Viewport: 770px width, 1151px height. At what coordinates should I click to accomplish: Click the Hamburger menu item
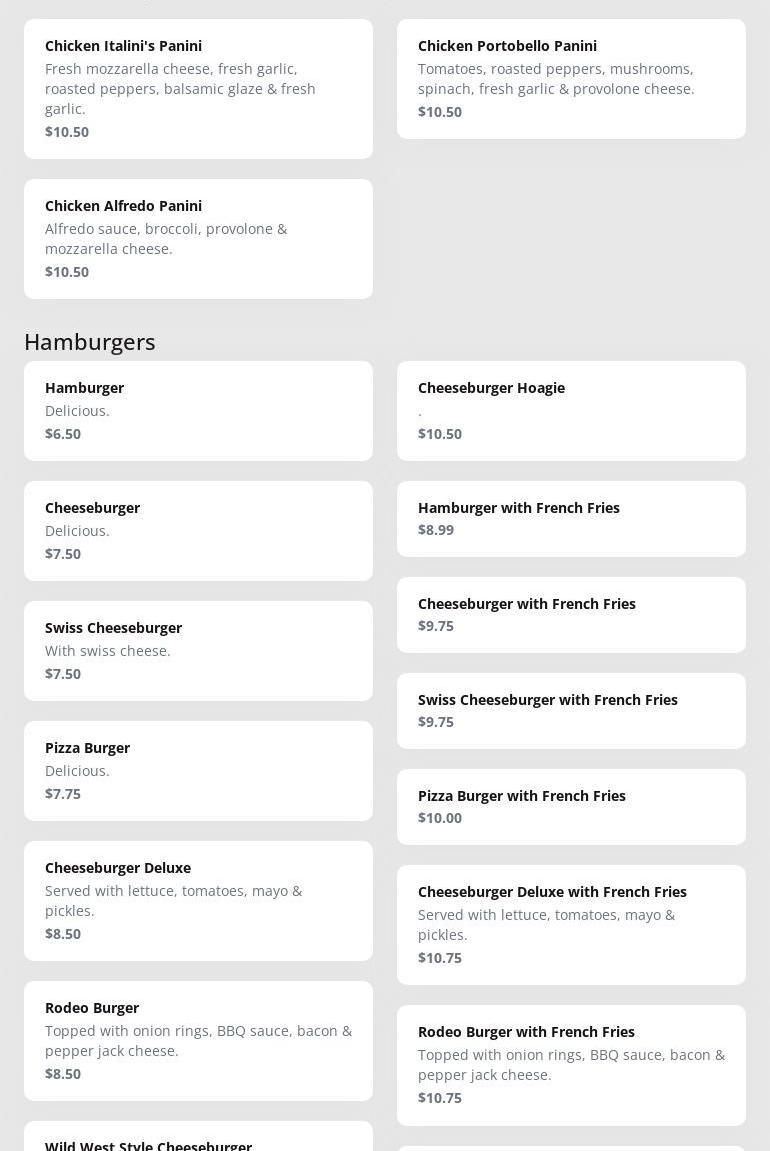click(x=198, y=410)
